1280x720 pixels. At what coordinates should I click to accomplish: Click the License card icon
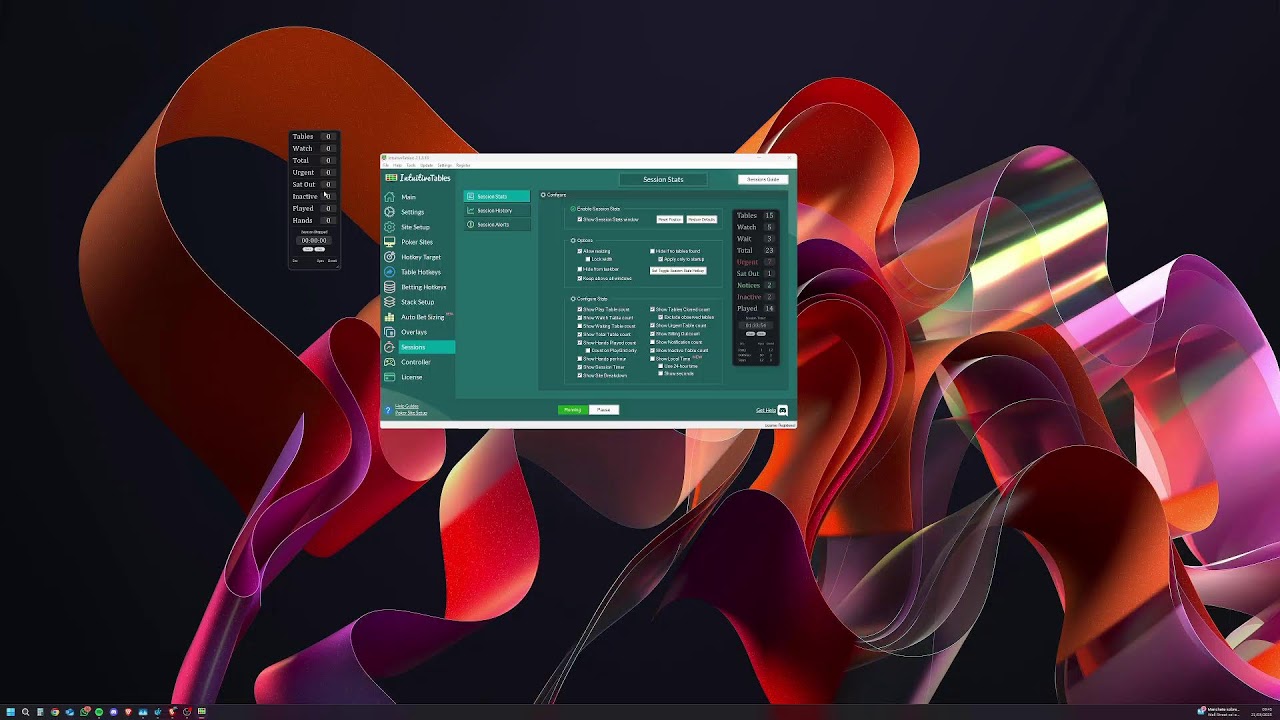click(389, 377)
